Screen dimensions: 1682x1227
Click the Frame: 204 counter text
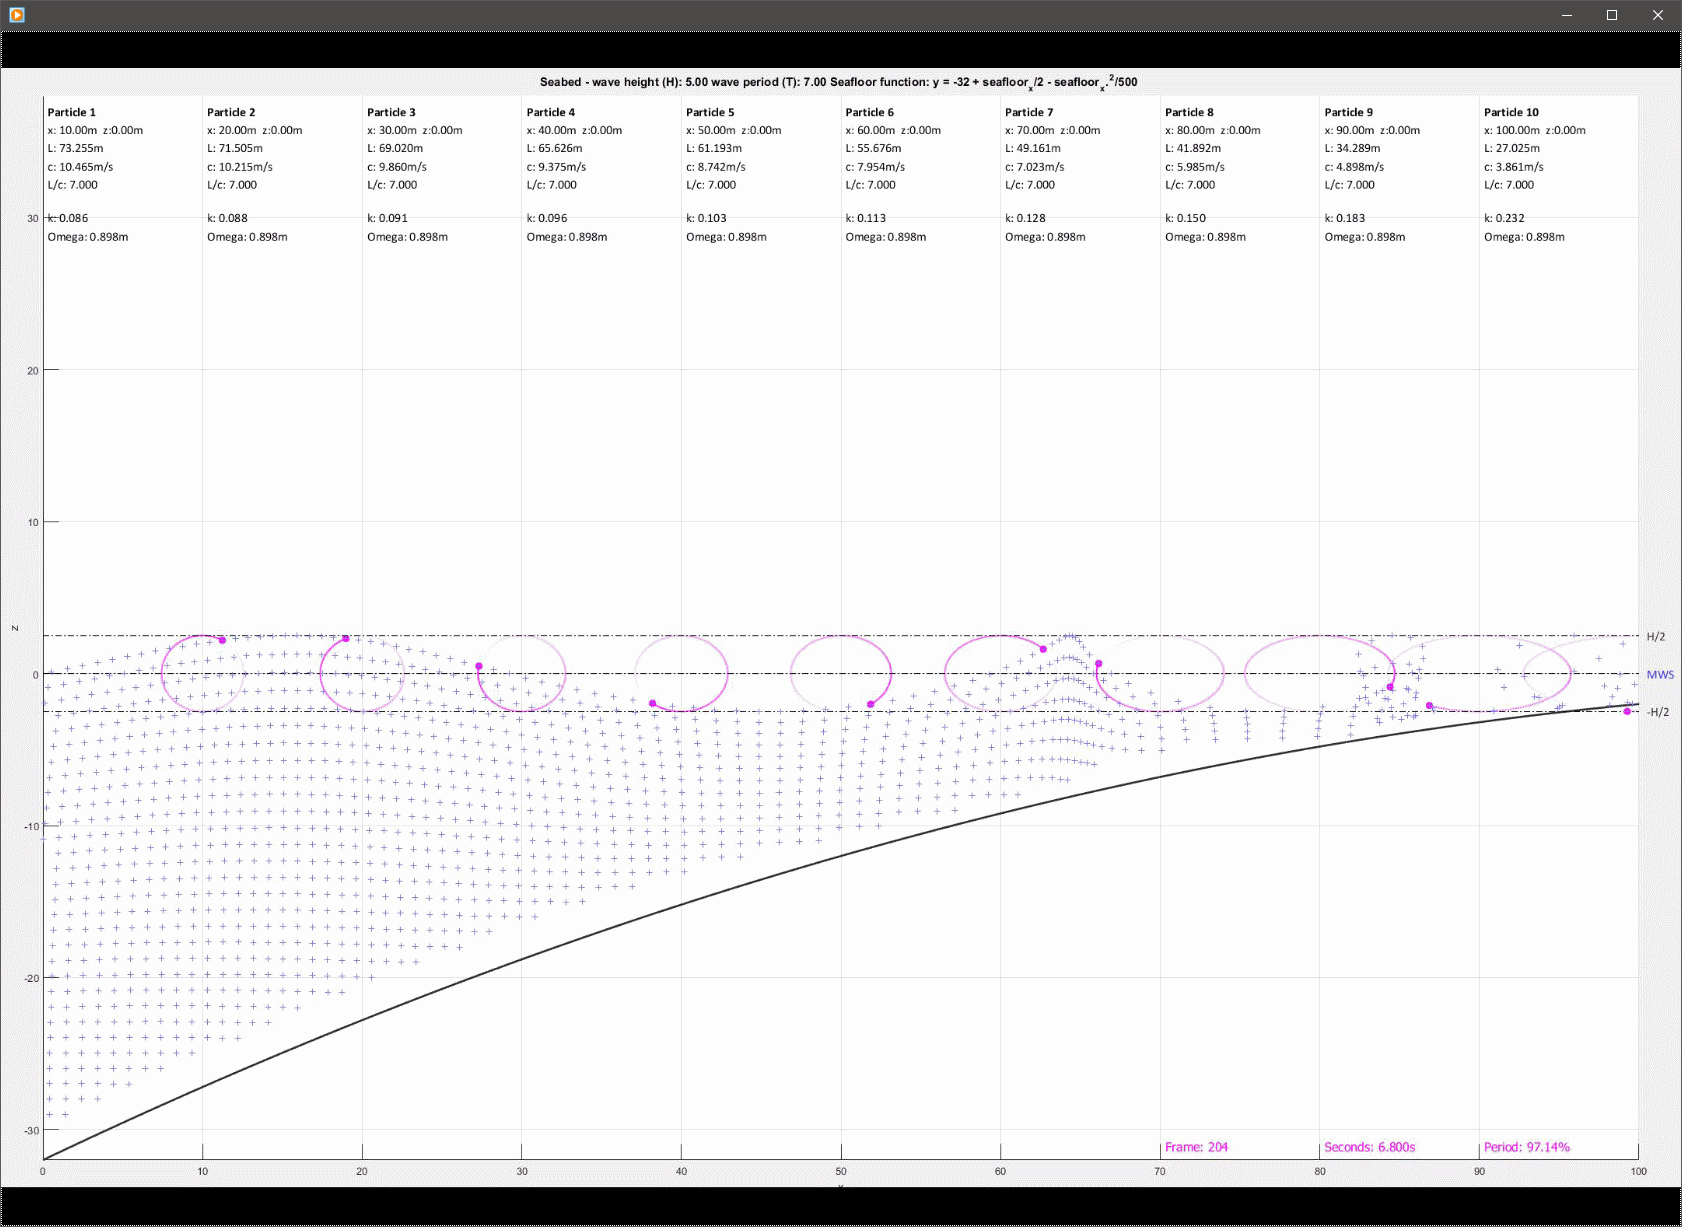point(1196,1147)
